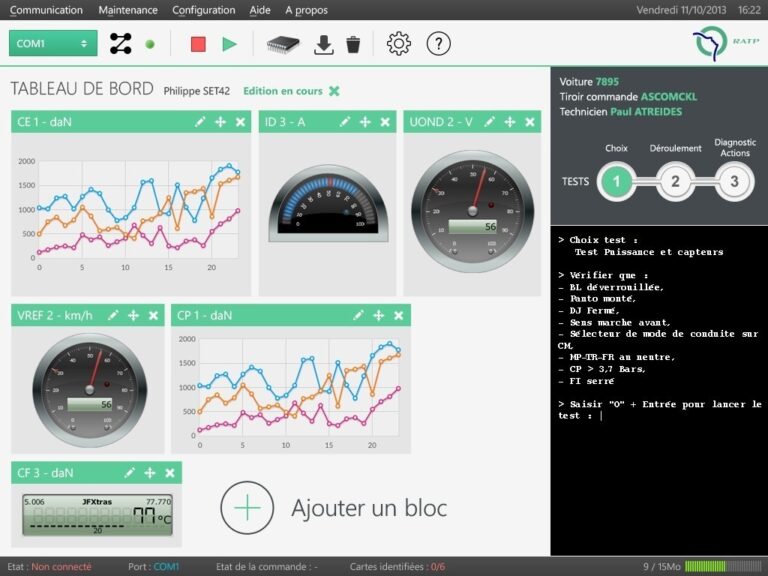The width and height of the screenshot is (768, 576).
Task: Click technician name Paul ATREIDES
Action: [646, 112]
